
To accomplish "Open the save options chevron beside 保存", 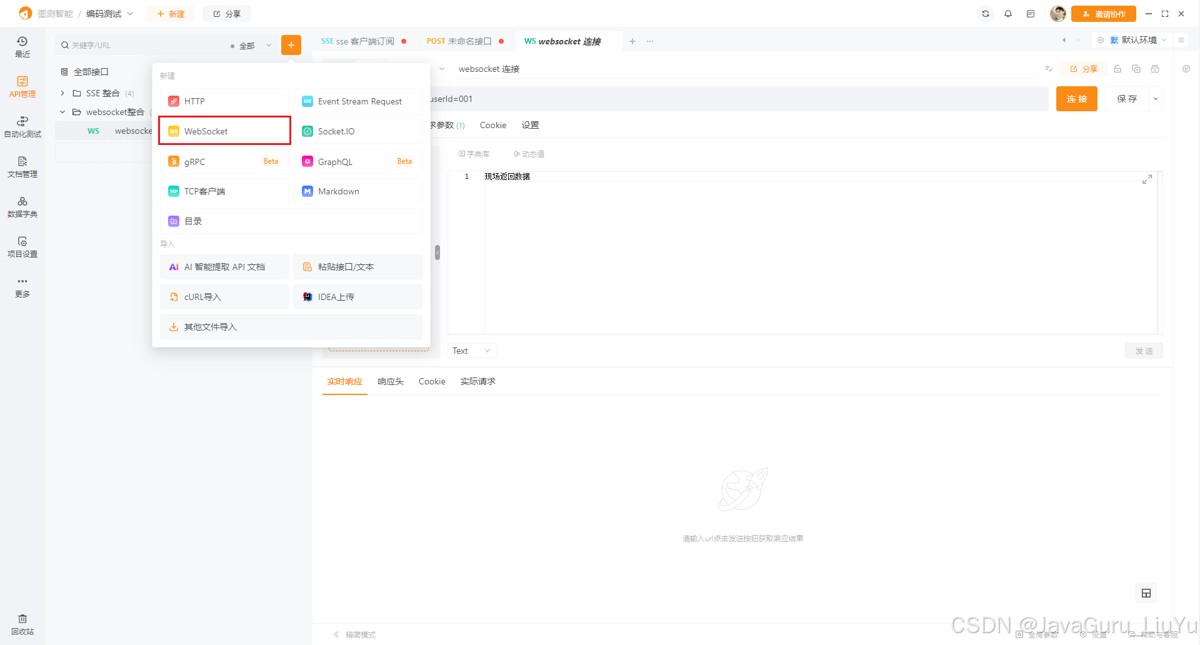I will click(1157, 100).
